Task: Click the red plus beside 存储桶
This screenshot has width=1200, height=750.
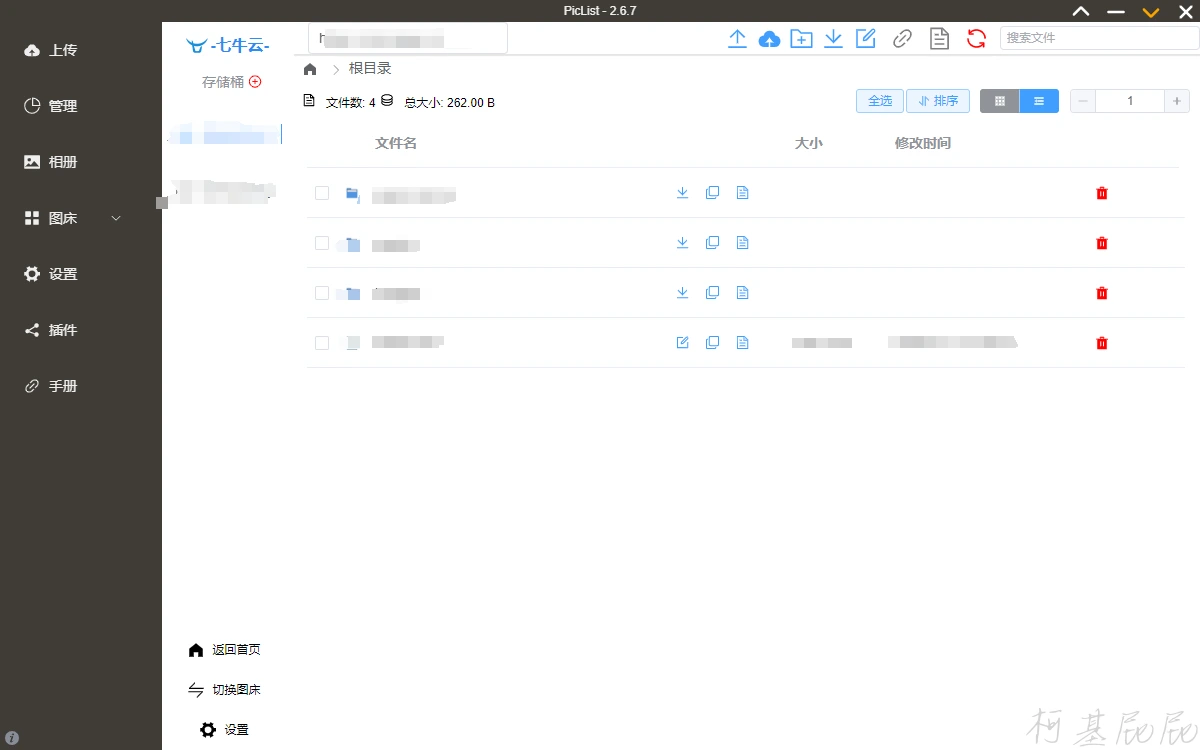Action: tap(255, 82)
